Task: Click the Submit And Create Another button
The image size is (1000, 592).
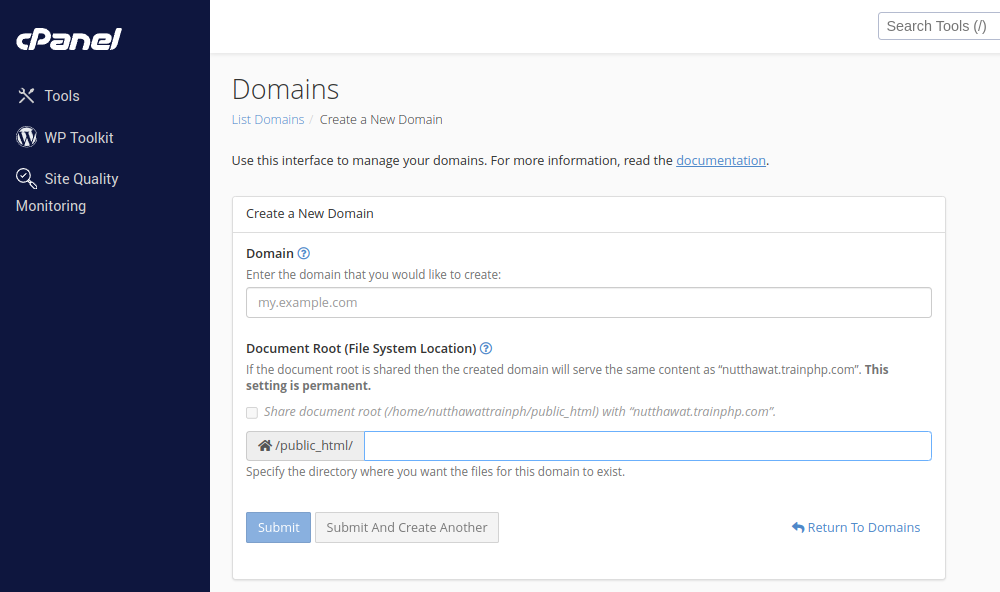Action: coord(406,528)
